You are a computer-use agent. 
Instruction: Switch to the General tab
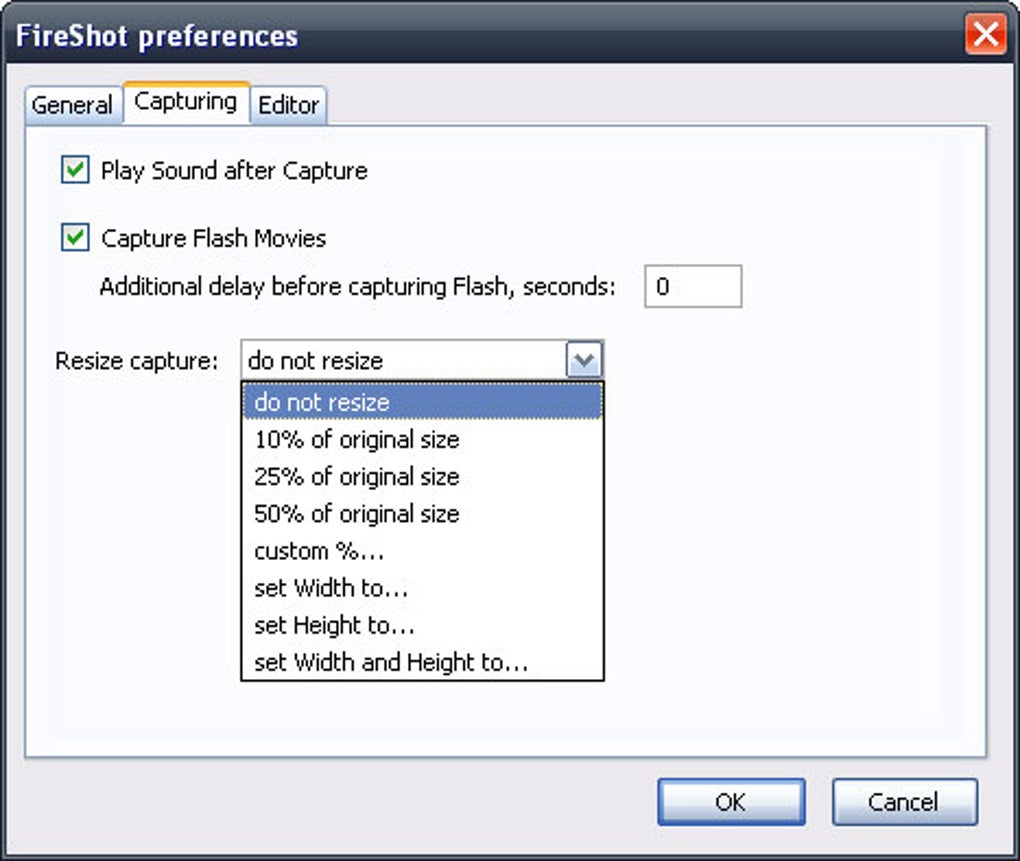[72, 105]
